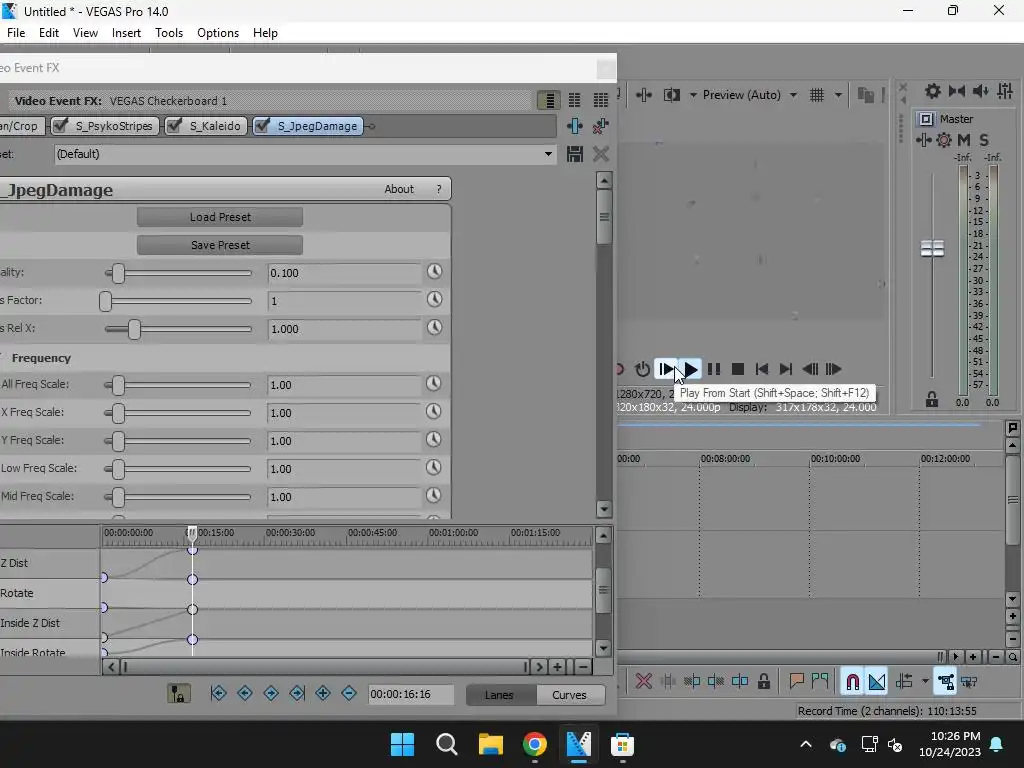Open overlays grid dropdown arrow
The image size is (1024, 768).
pos(838,95)
